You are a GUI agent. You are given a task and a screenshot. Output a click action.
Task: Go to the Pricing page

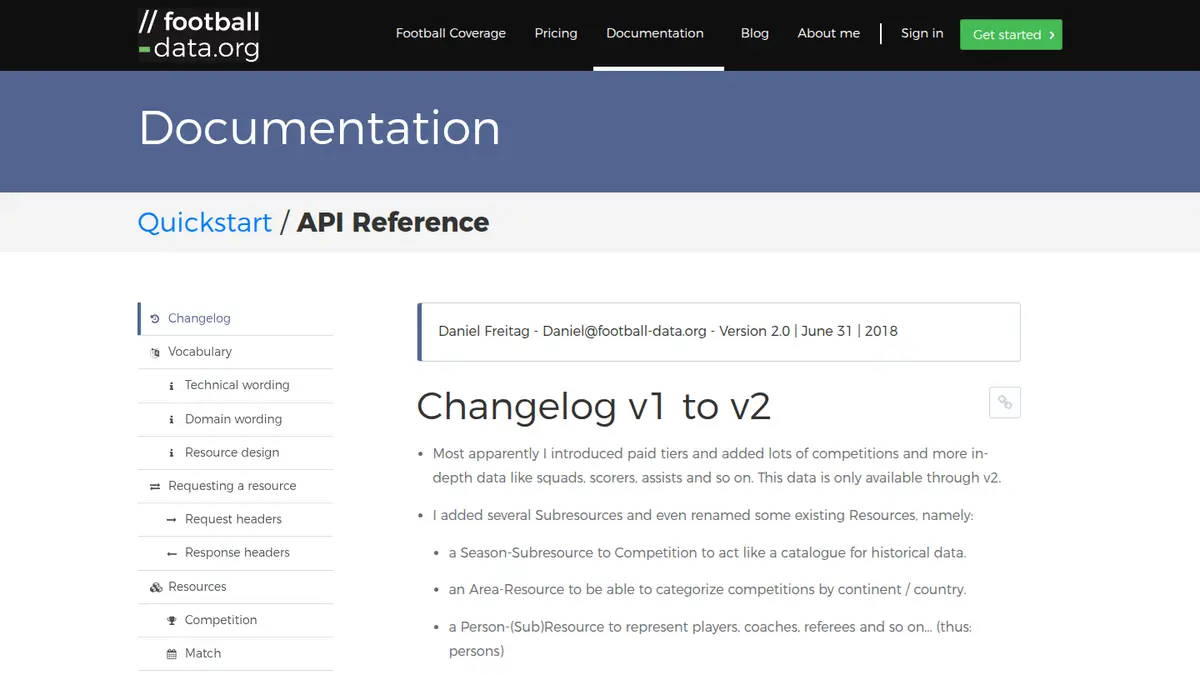point(556,33)
